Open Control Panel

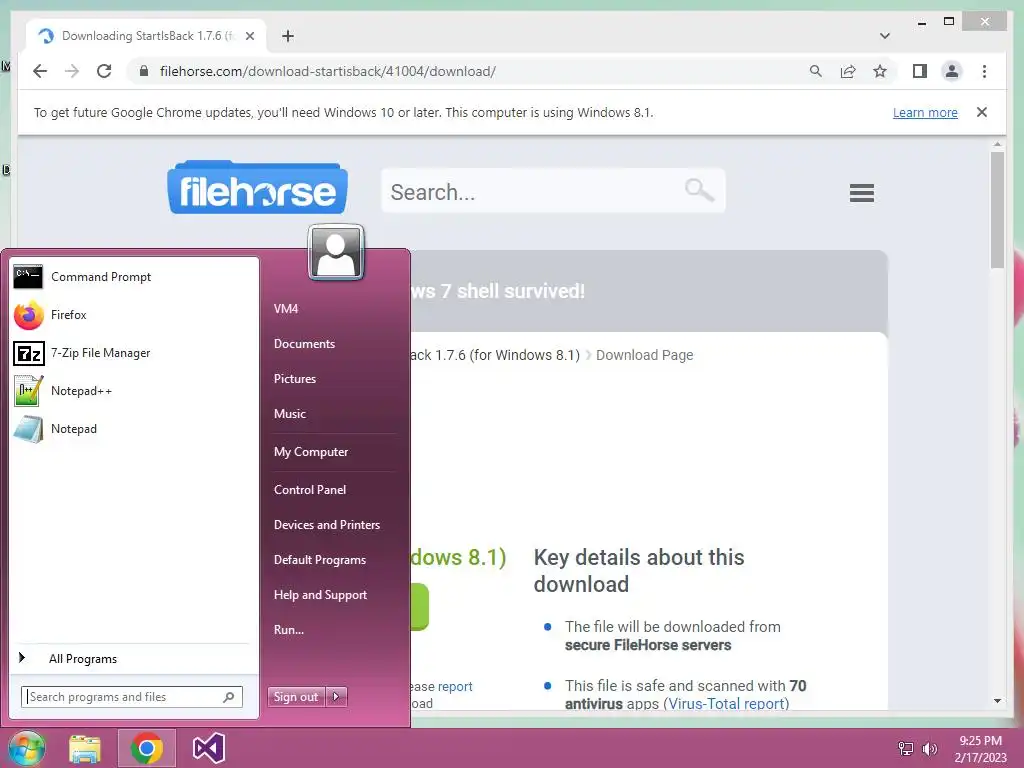tap(310, 490)
